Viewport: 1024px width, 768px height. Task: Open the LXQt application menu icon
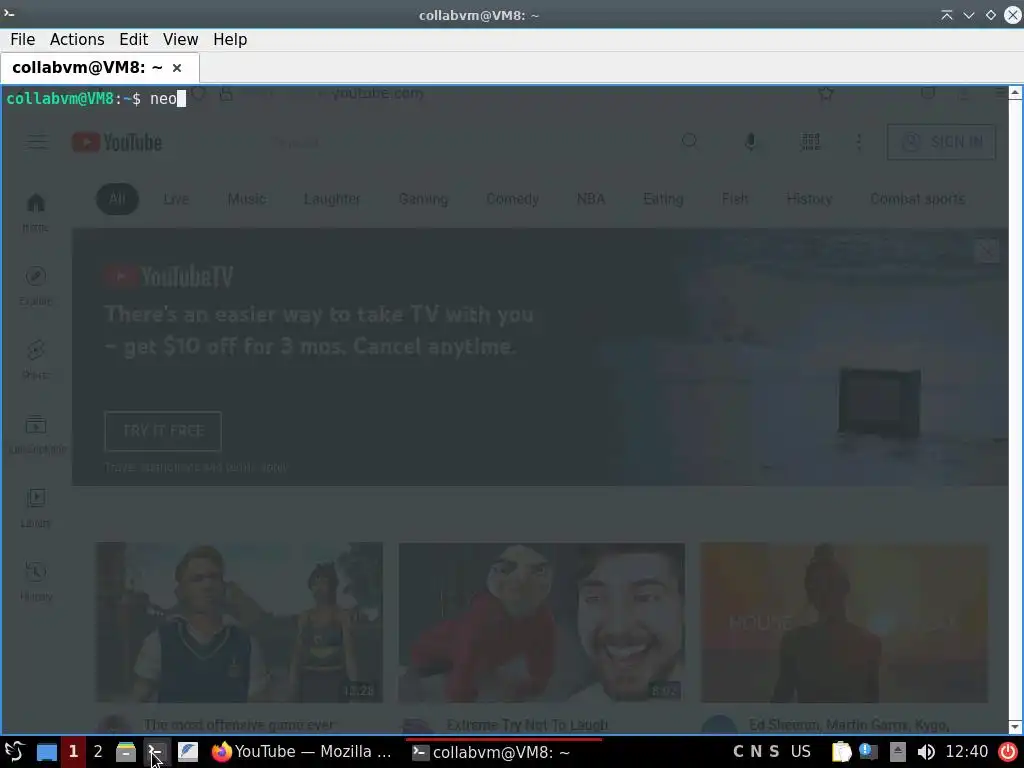[x=14, y=752]
